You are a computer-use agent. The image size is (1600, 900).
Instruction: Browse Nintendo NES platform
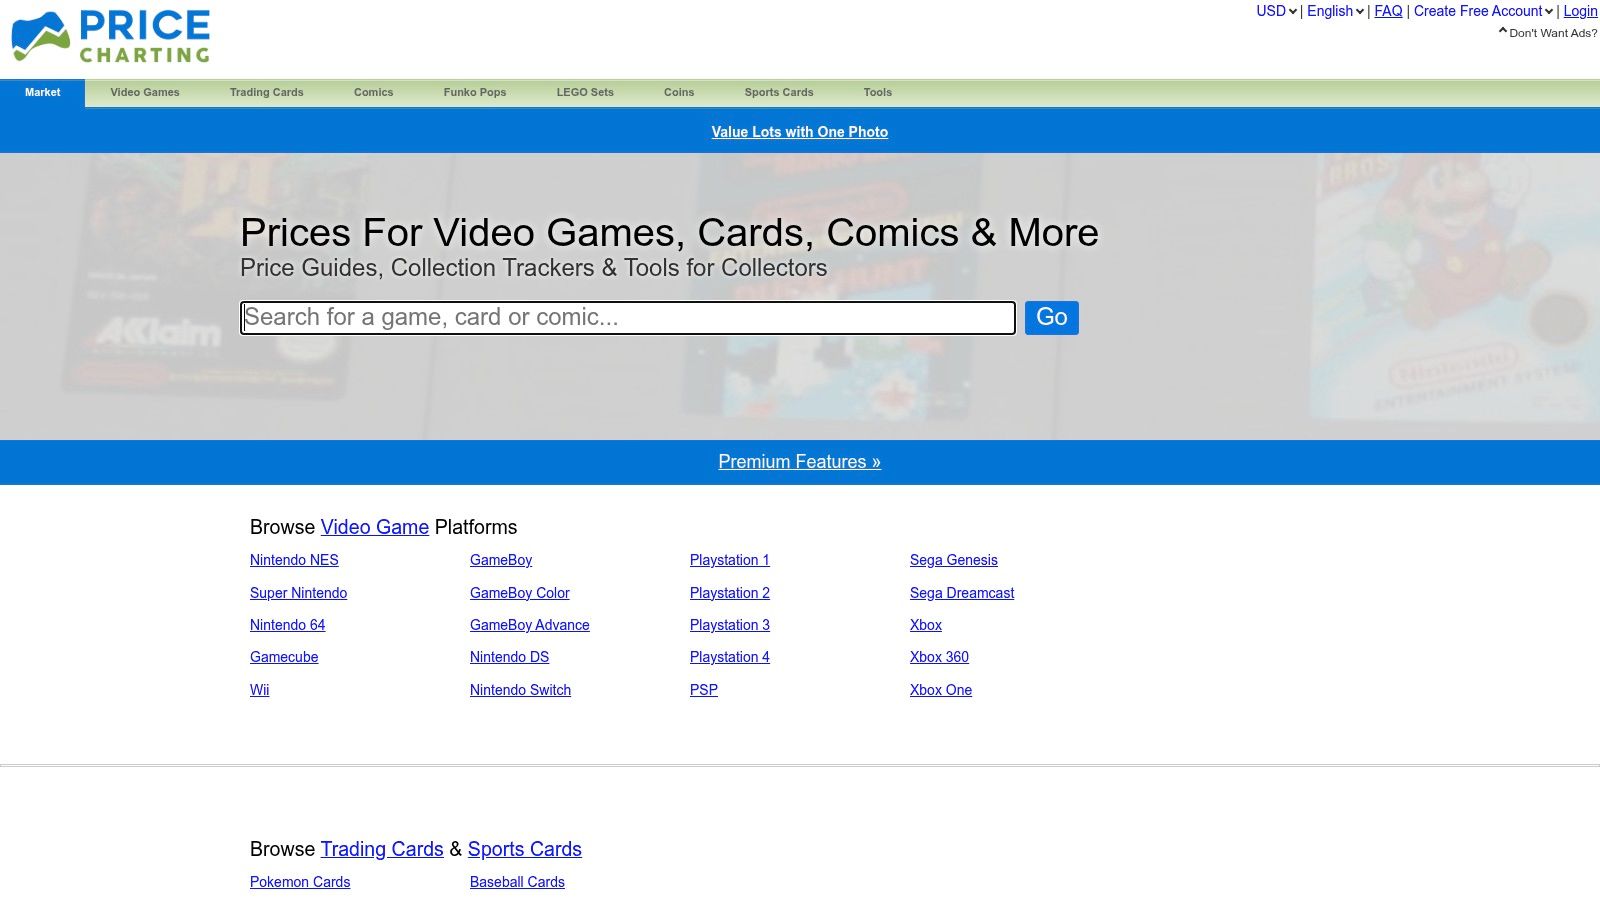pos(294,560)
